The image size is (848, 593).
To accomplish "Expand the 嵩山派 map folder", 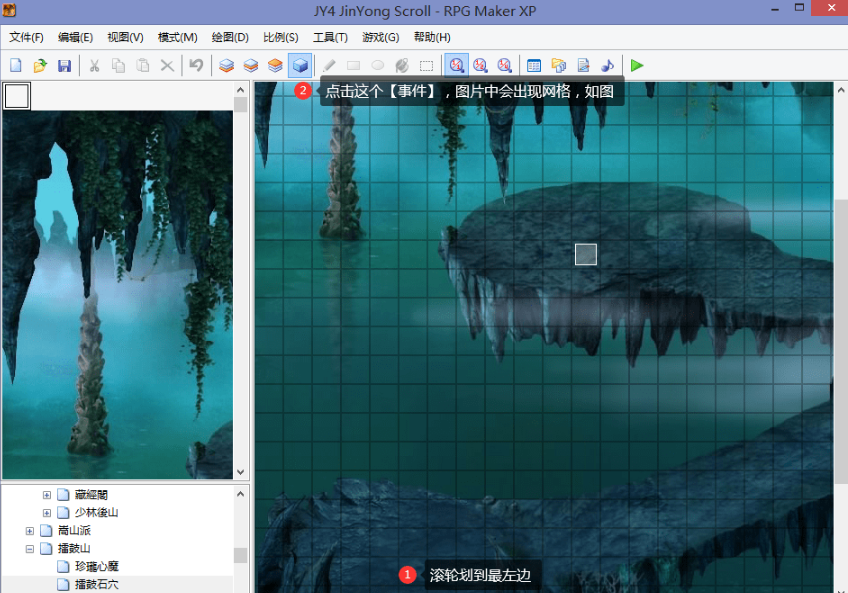I will 30,530.
